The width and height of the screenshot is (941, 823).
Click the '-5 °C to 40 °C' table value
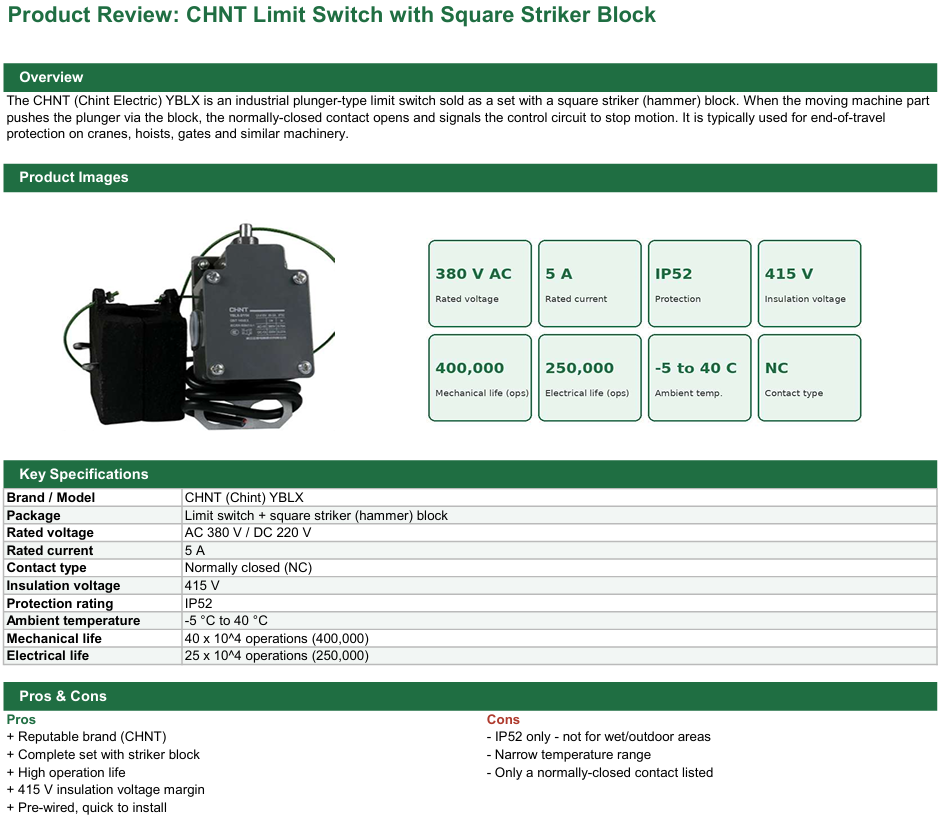coord(226,621)
